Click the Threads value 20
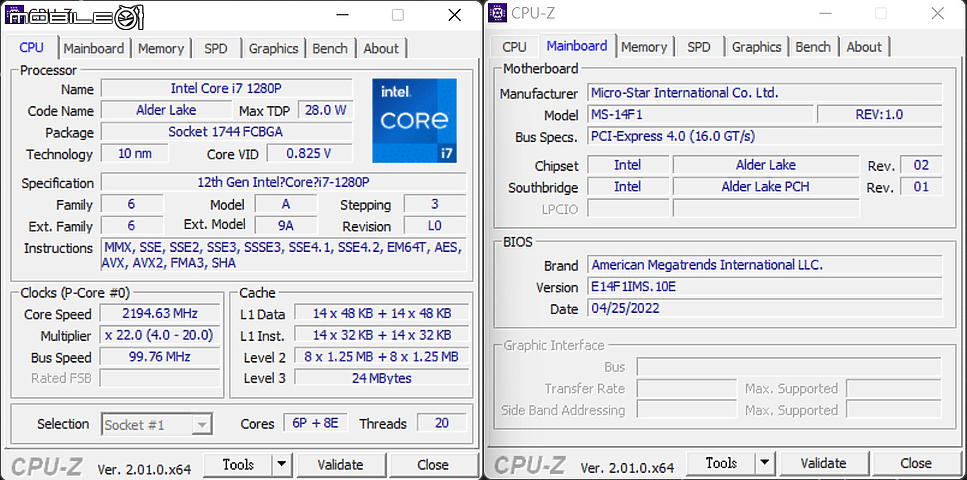The width and height of the screenshot is (967, 480). [x=442, y=423]
